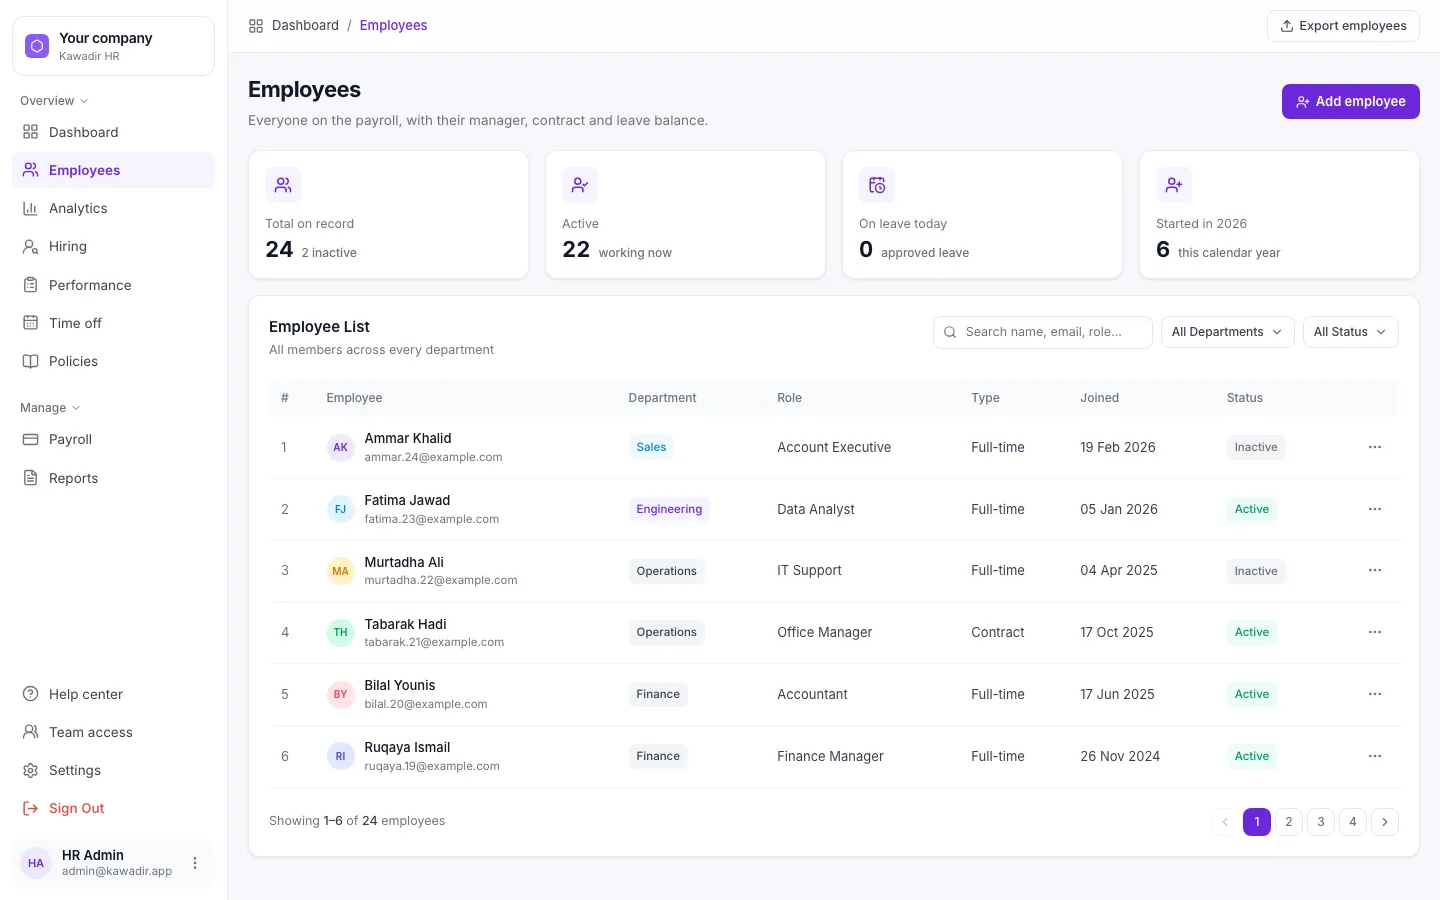The image size is (1440, 900).
Task: Open the All Status filter dropdown
Action: (x=1350, y=332)
